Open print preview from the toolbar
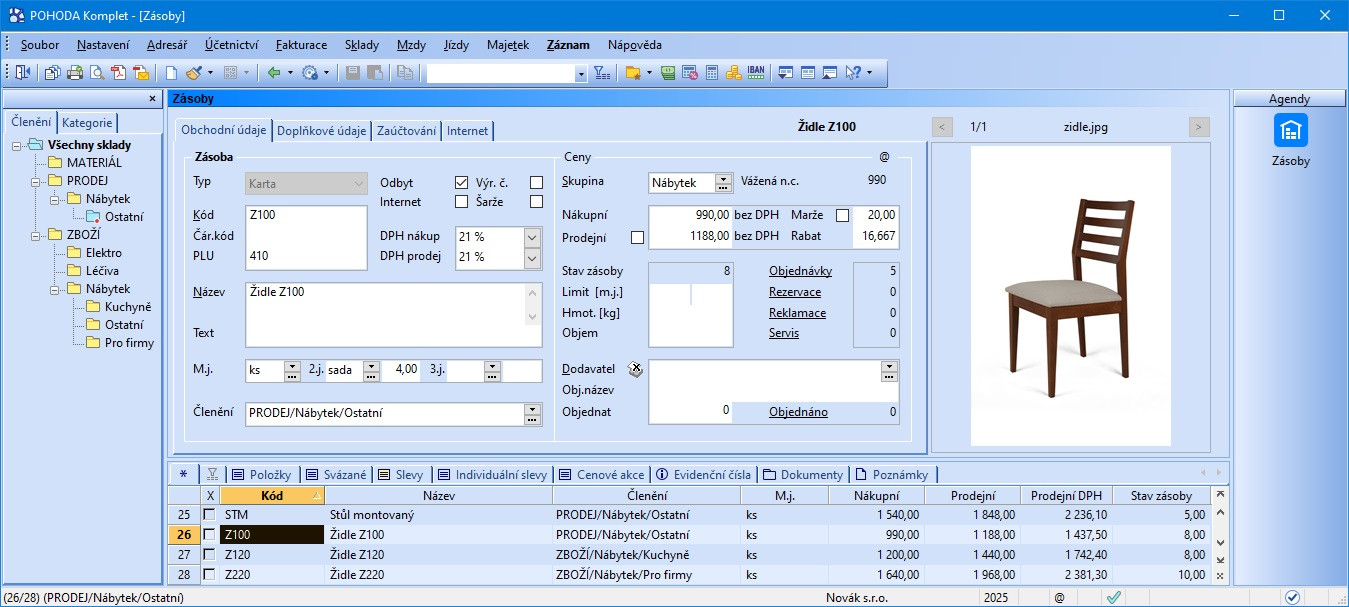The height and width of the screenshot is (607, 1349). click(97, 73)
